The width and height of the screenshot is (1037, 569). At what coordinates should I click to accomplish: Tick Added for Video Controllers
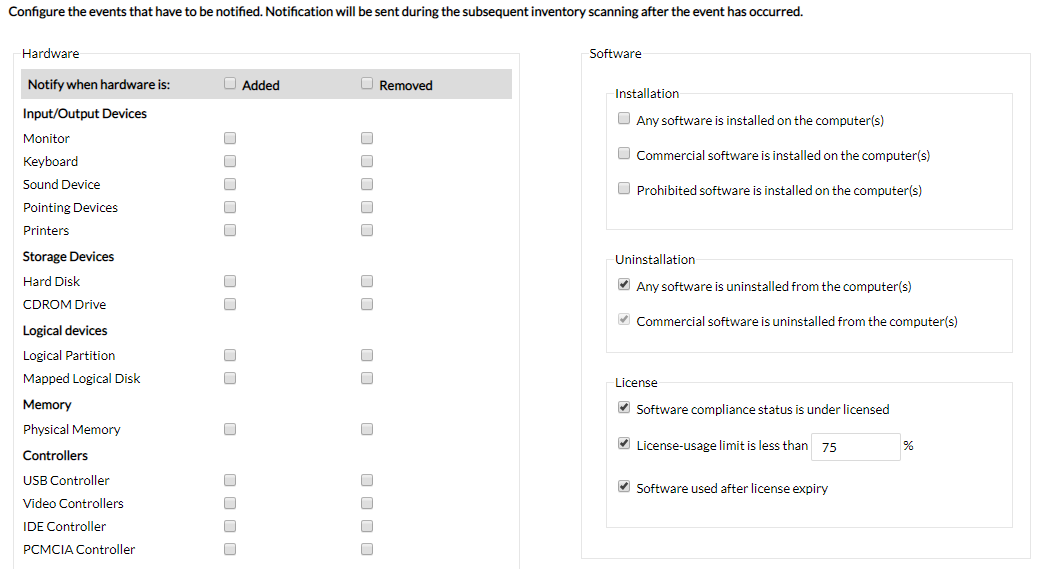230,503
